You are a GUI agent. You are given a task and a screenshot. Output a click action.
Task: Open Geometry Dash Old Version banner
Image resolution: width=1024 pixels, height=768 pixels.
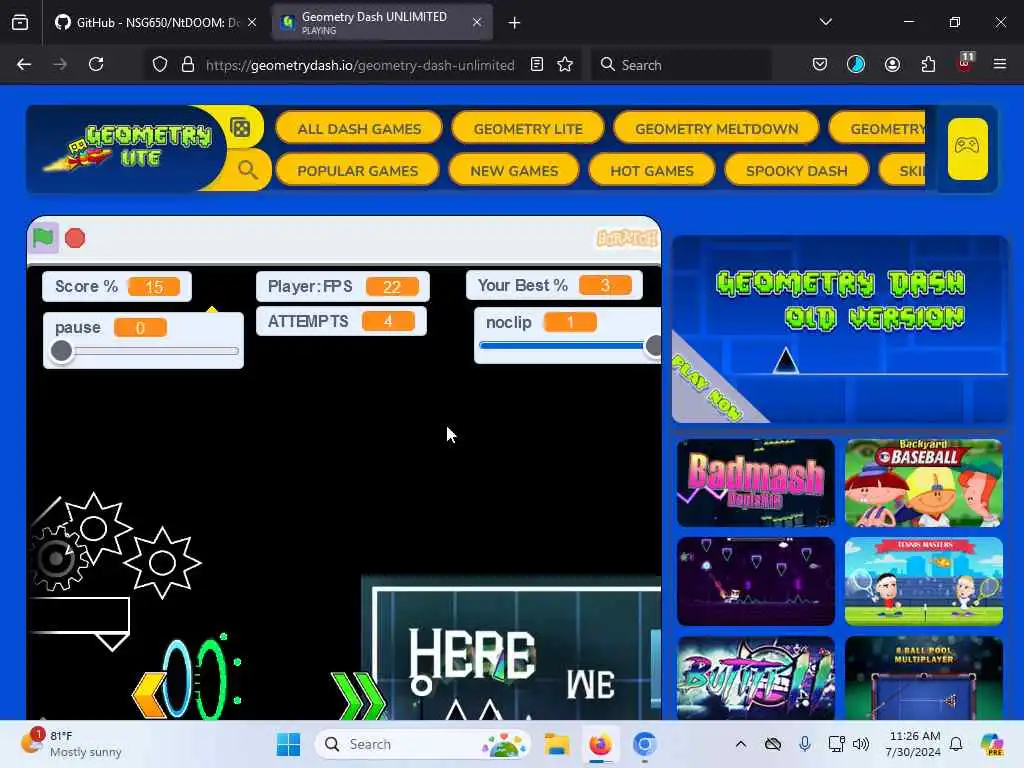pos(840,329)
